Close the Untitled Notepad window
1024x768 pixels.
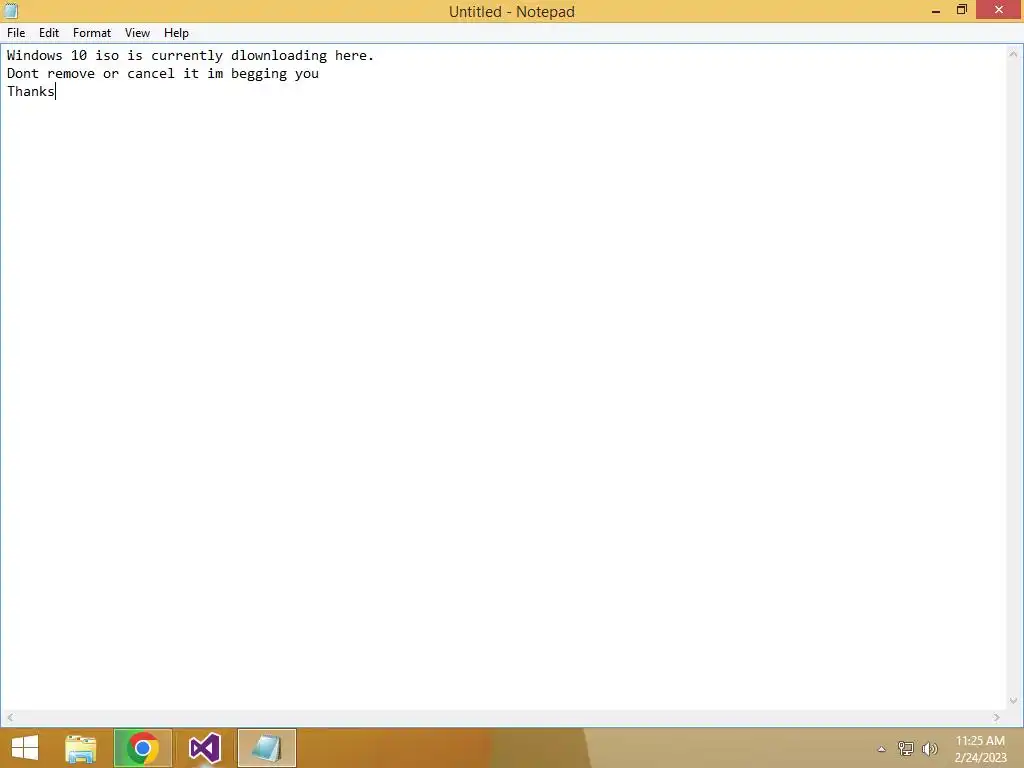coord(999,10)
